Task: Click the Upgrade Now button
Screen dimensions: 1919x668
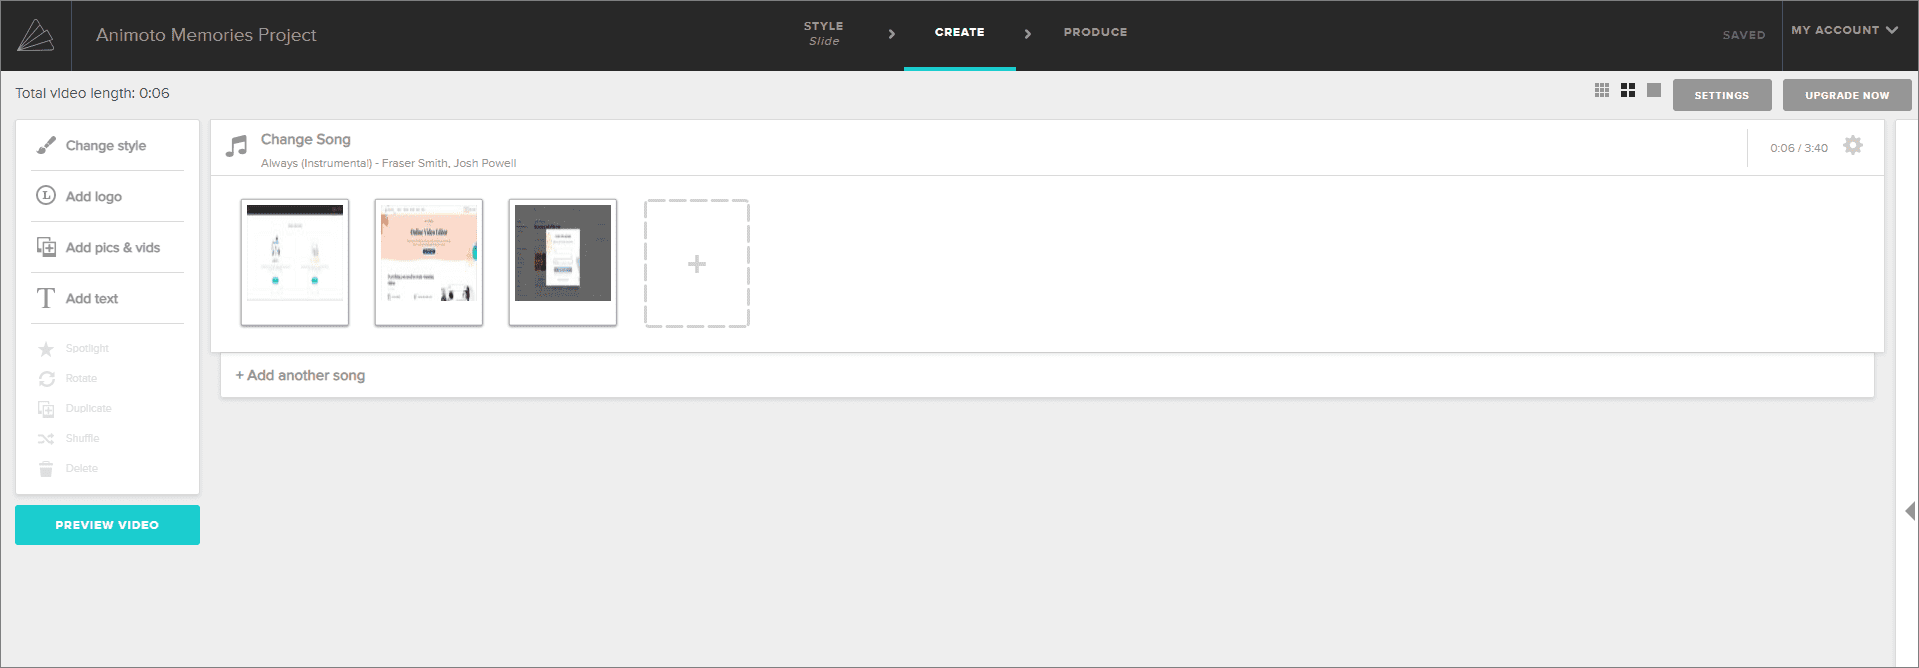Action: click(x=1846, y=95)
